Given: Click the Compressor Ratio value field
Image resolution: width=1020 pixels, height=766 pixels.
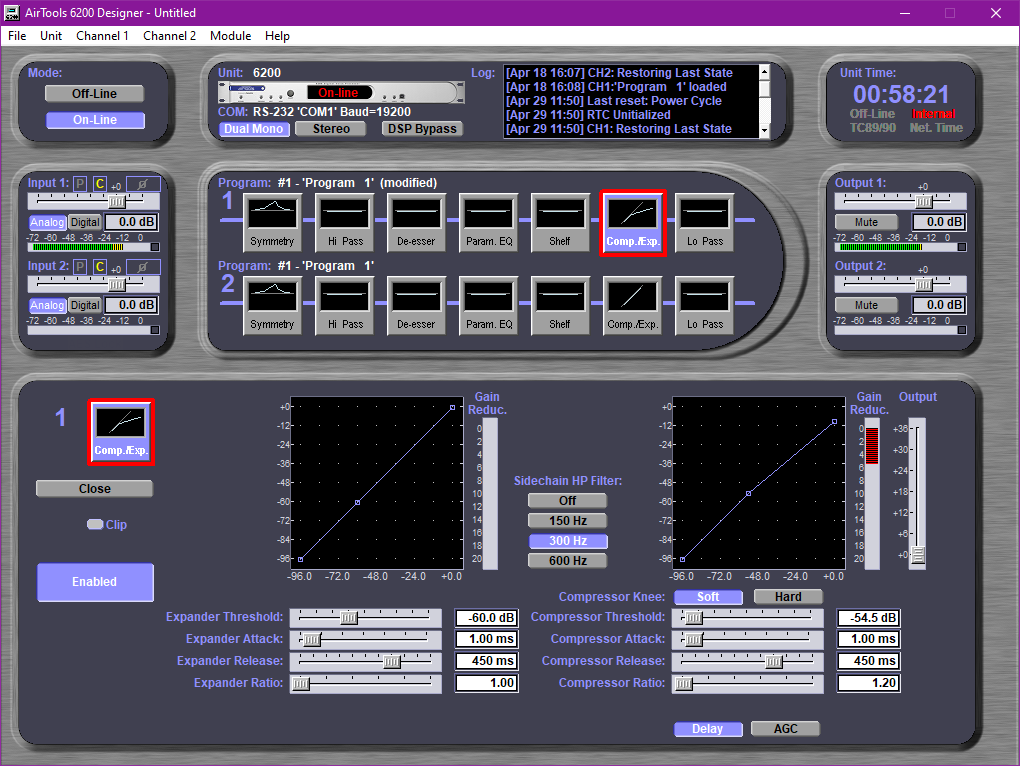Looking at the screenshot, I should click(868, 683).
